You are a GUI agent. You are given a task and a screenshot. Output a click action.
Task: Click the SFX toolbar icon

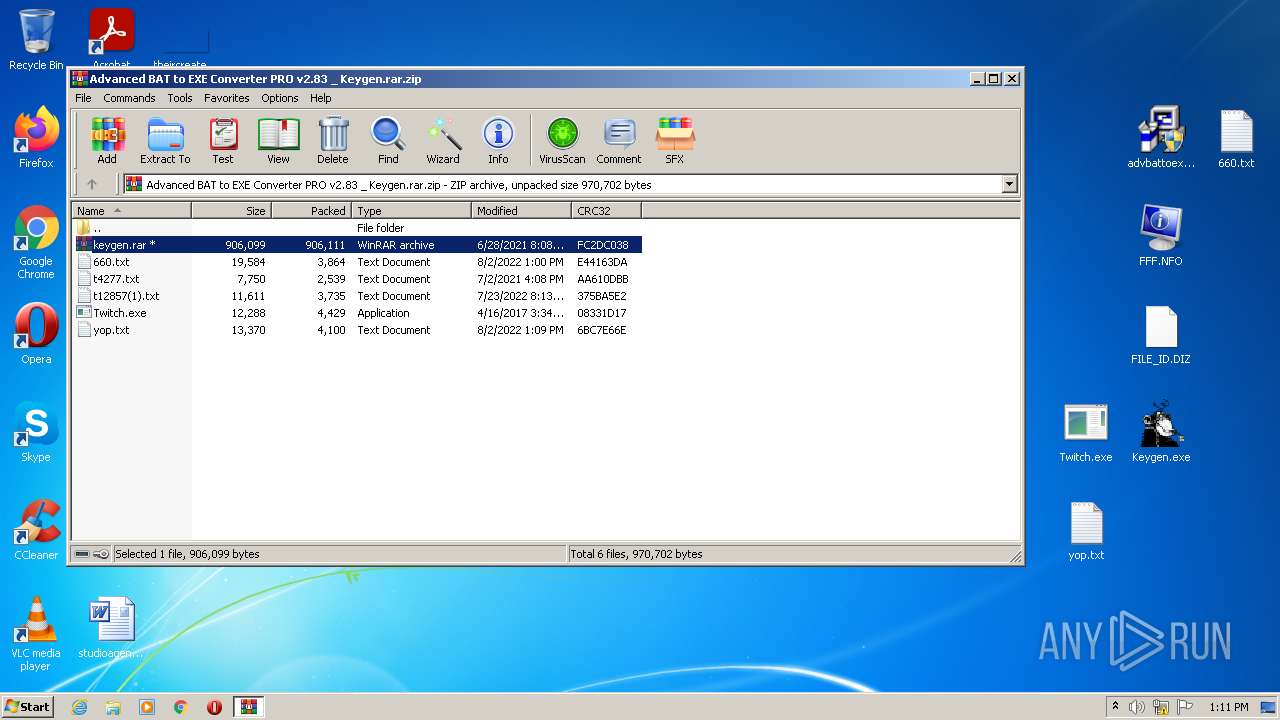pyautogui.click(x=675, y=140)
